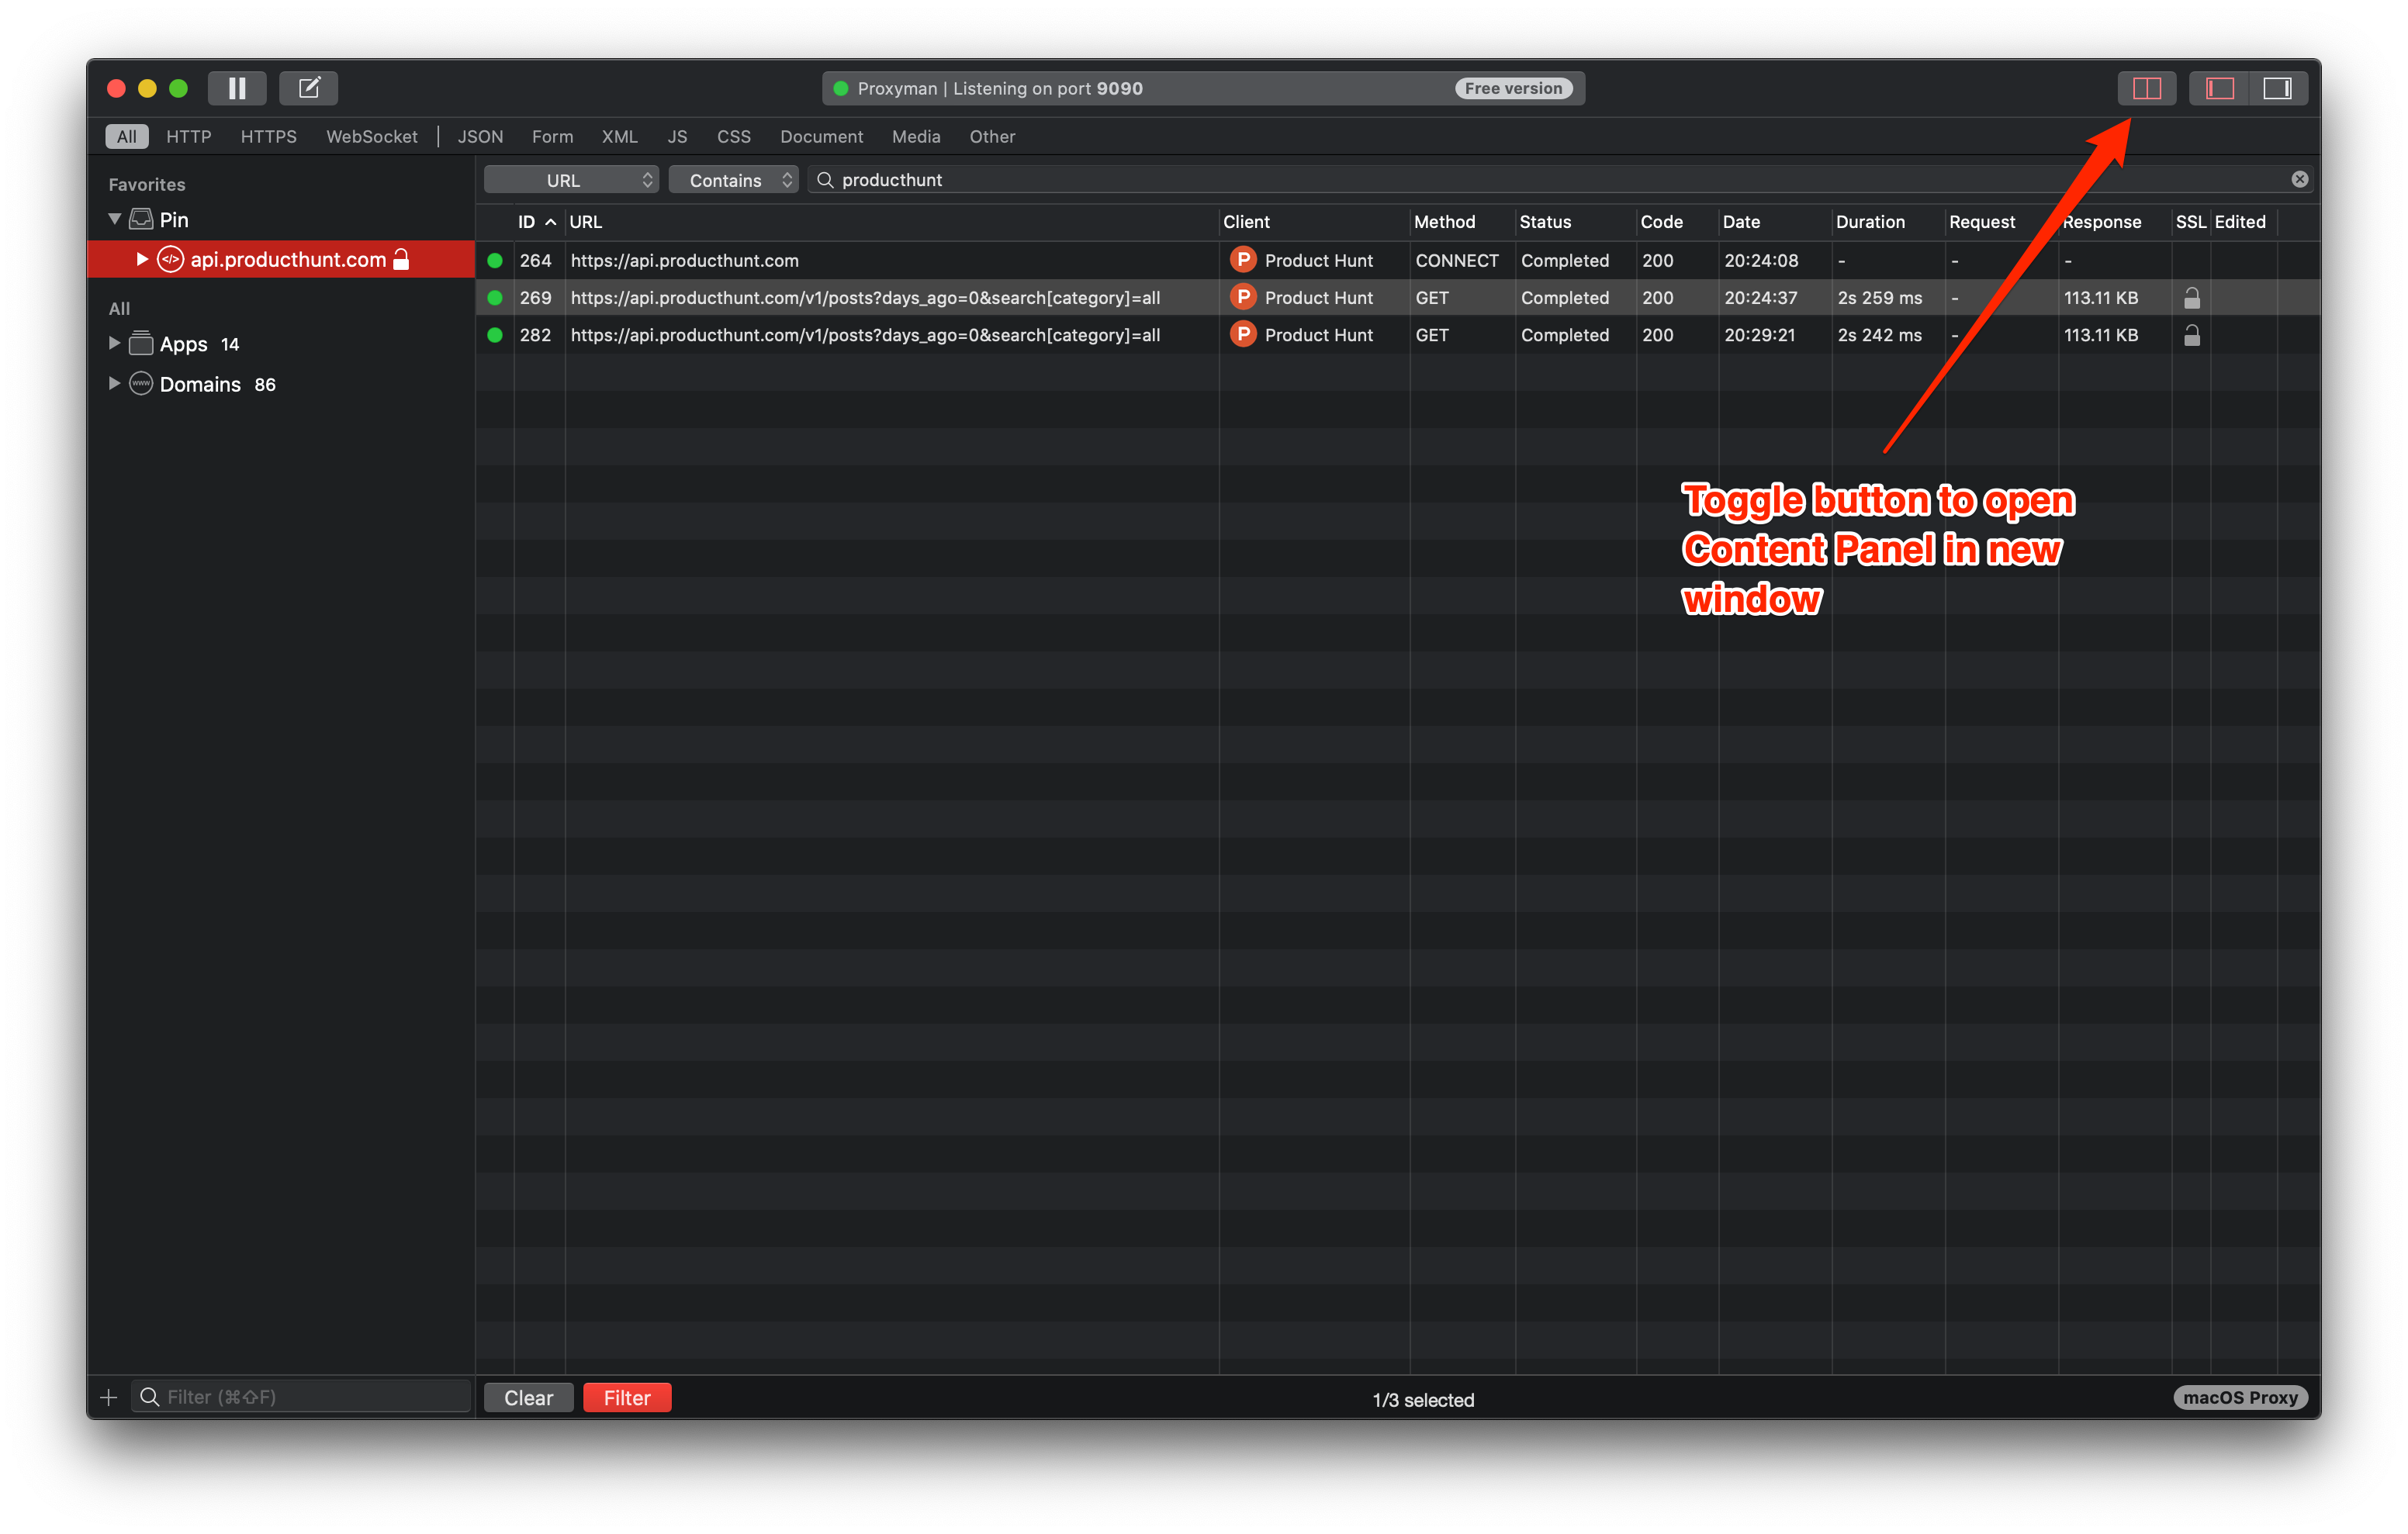
Task: Select the api.producthunt.com pinned domain
Action: (x=281, y=259)
